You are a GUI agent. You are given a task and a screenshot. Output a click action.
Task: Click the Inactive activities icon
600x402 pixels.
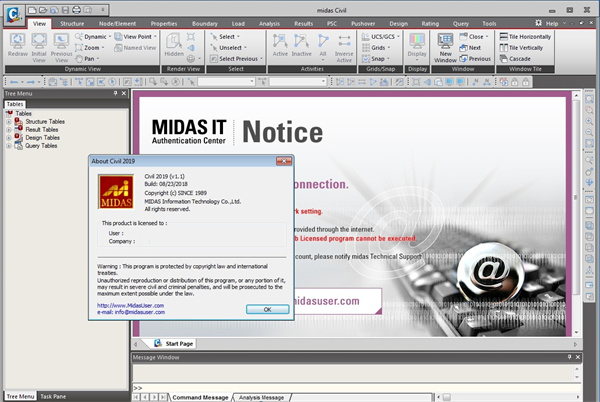click(302, 45)
